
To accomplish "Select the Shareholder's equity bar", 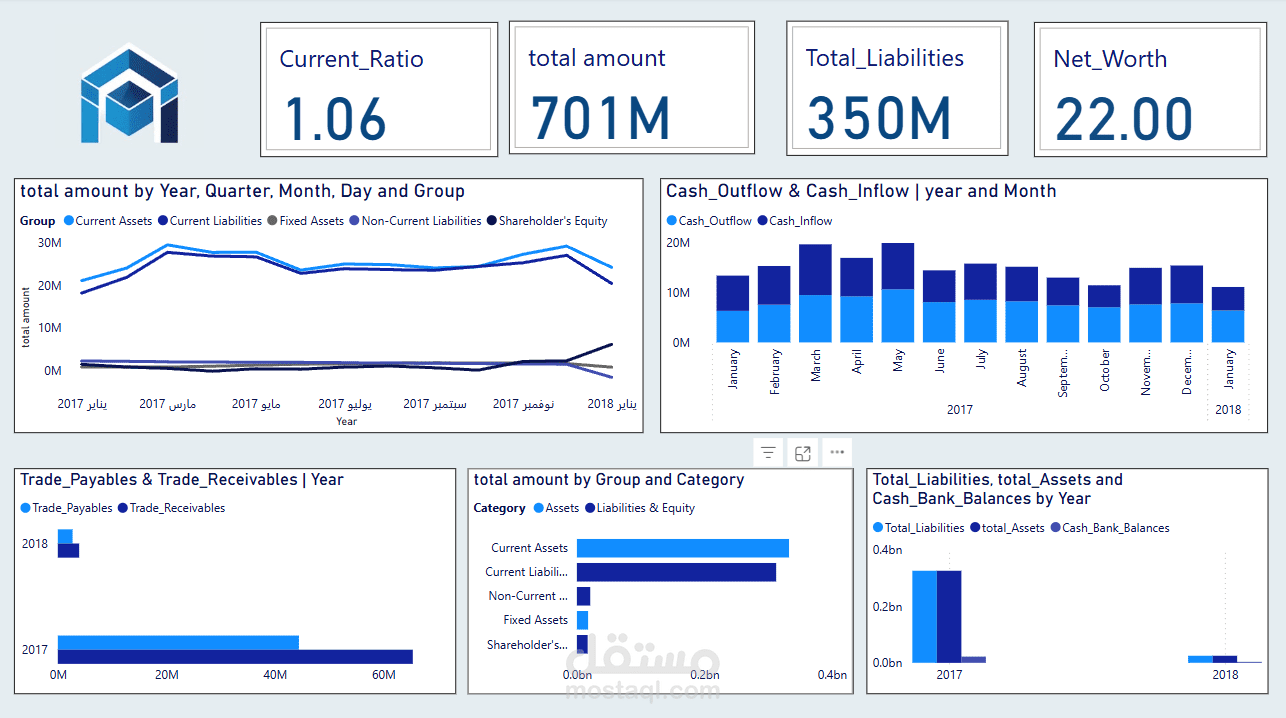I will pos(582,644).
